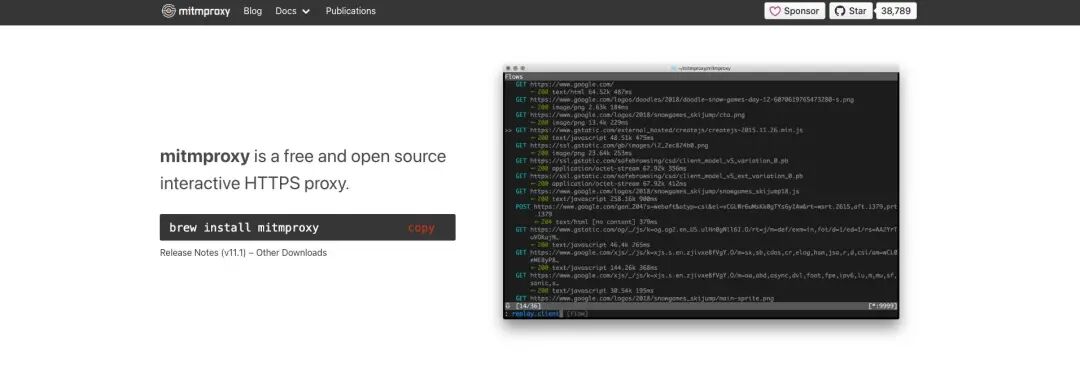1080x375 pixels.
Task: Select the brew install mitmproxy command text
Action: click(x=244, y=227)
